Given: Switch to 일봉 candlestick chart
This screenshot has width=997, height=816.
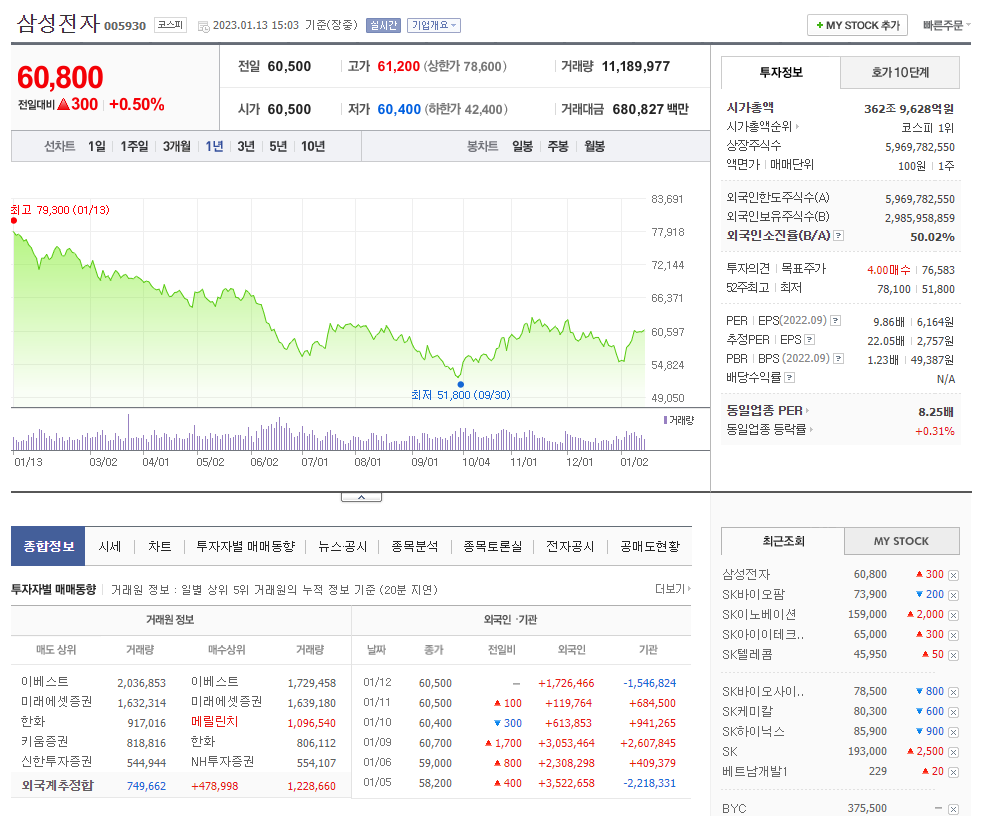Looking at the screenshot, I should (x=523, y=146).
